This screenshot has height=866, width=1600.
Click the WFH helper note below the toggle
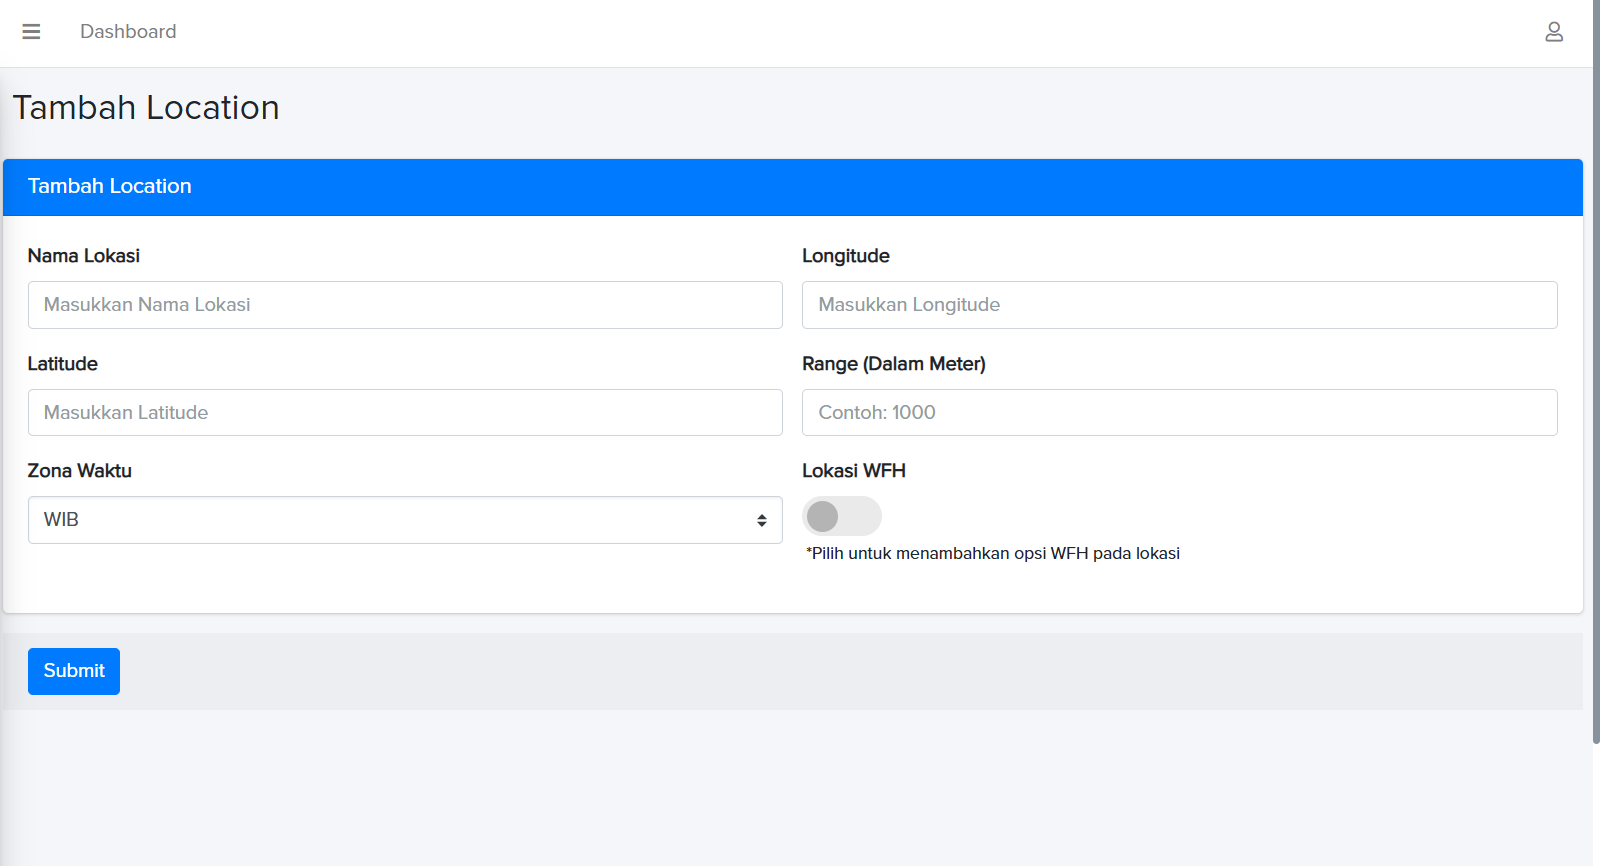tap(992, 554)
